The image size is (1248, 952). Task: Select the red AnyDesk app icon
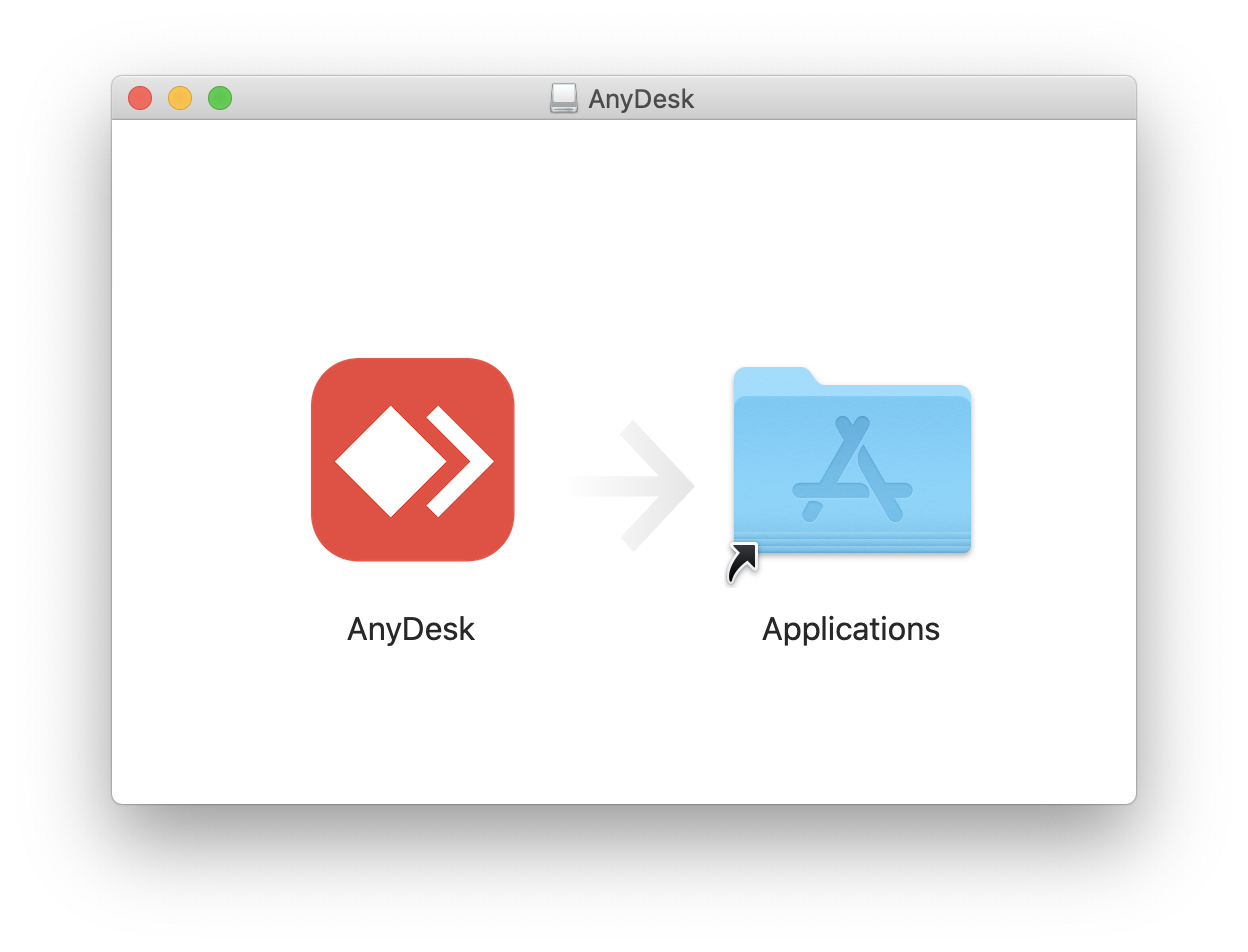[412, 460]
